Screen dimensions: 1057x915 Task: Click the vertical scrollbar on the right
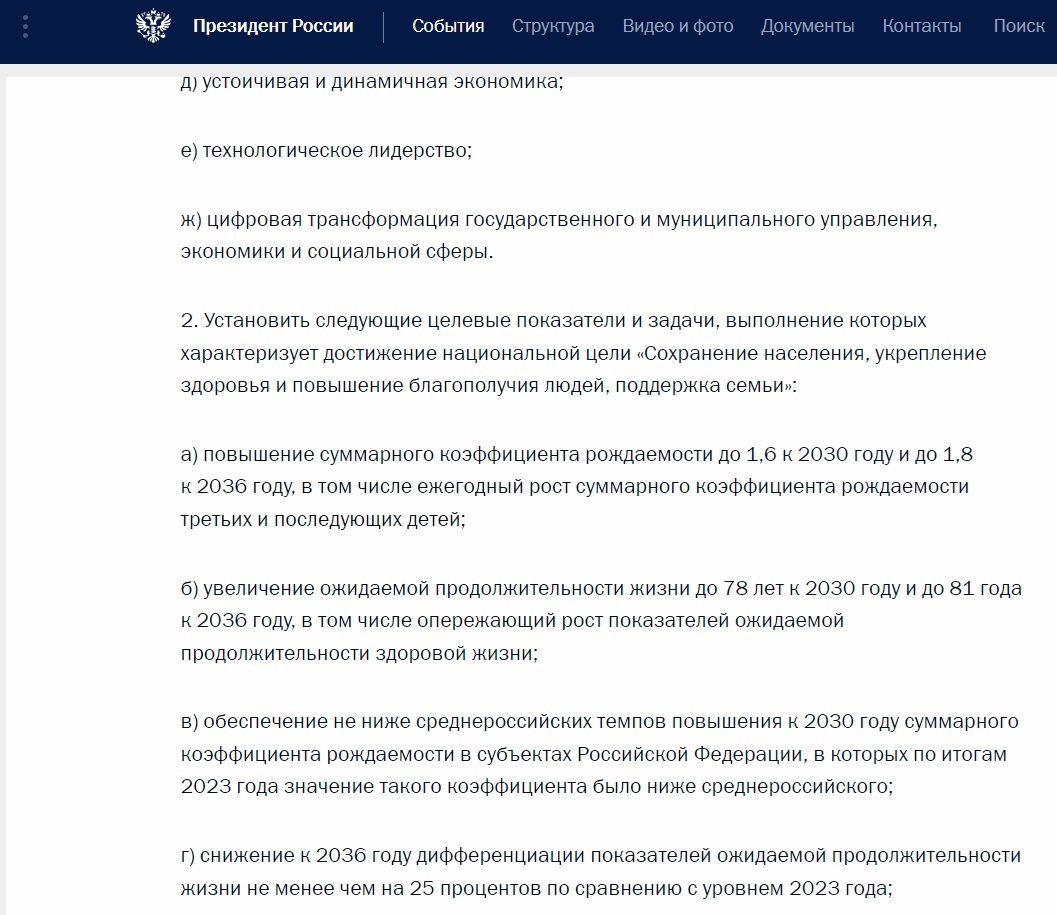[x=1051, y=450]
